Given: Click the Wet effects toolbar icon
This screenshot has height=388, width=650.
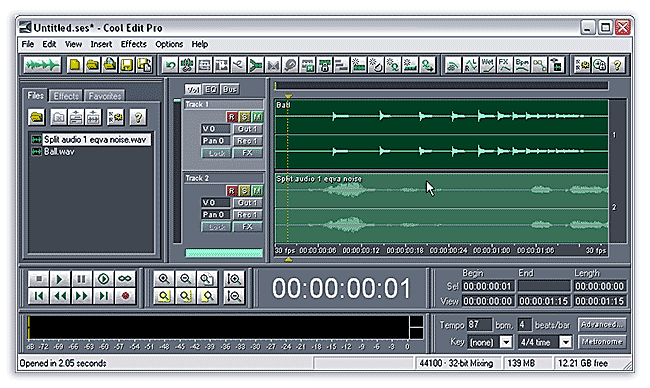Looking at the screenshot, I should click(x=488, y=65).
